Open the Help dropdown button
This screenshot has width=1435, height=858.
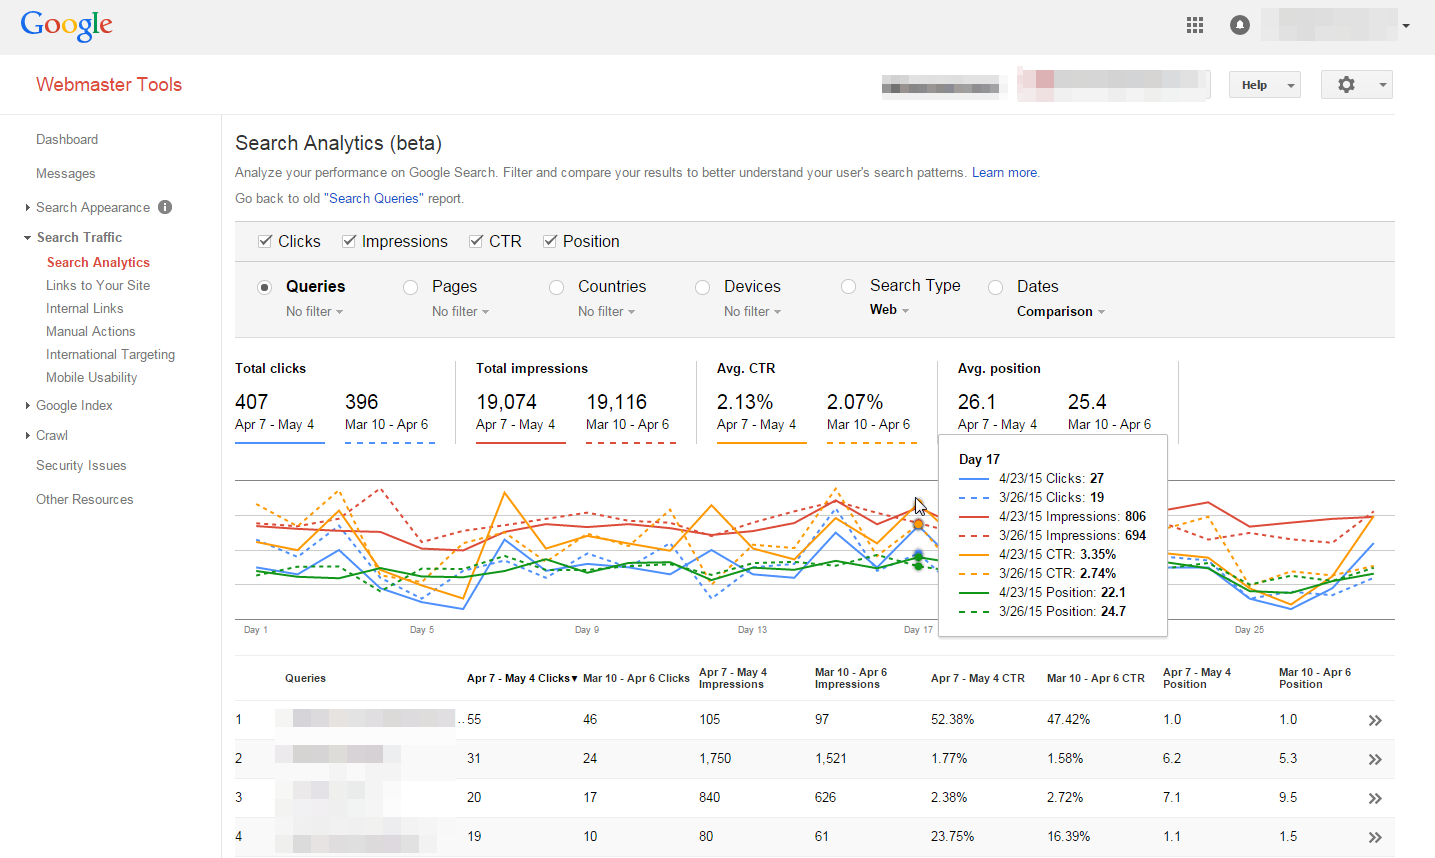click(1264, 85)
